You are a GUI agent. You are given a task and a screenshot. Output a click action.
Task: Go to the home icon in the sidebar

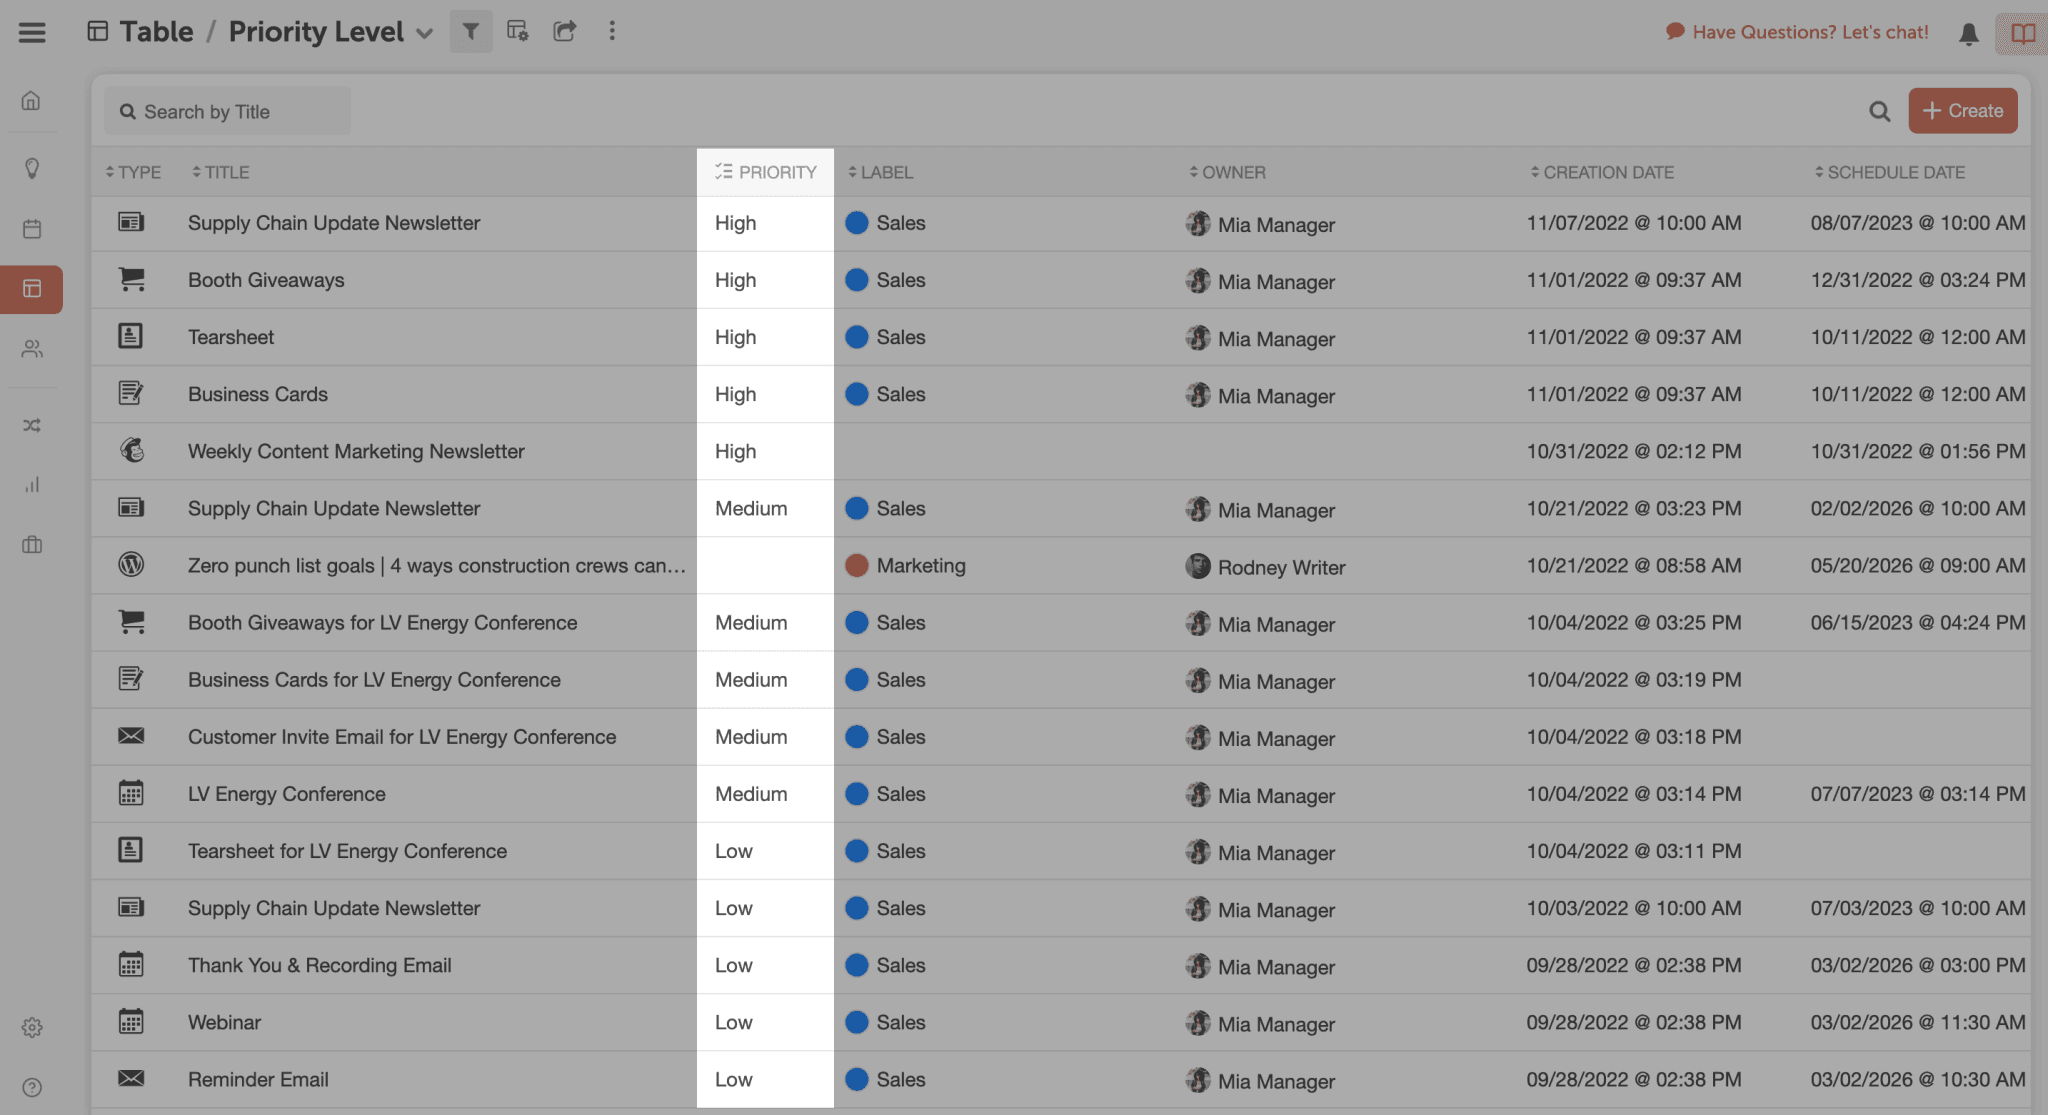pyautogui.click(x=32, y=101)
